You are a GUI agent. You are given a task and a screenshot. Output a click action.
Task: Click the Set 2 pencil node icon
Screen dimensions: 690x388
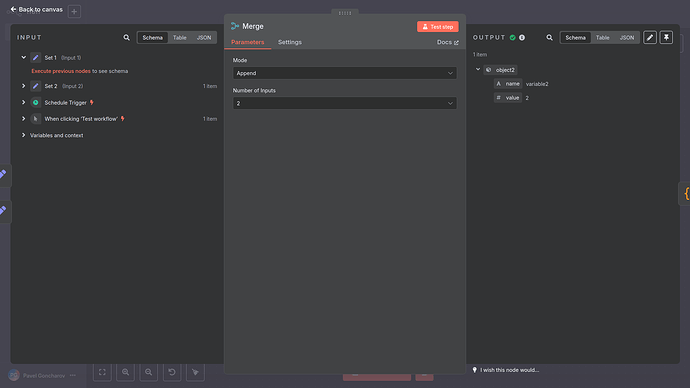point(36,86)
